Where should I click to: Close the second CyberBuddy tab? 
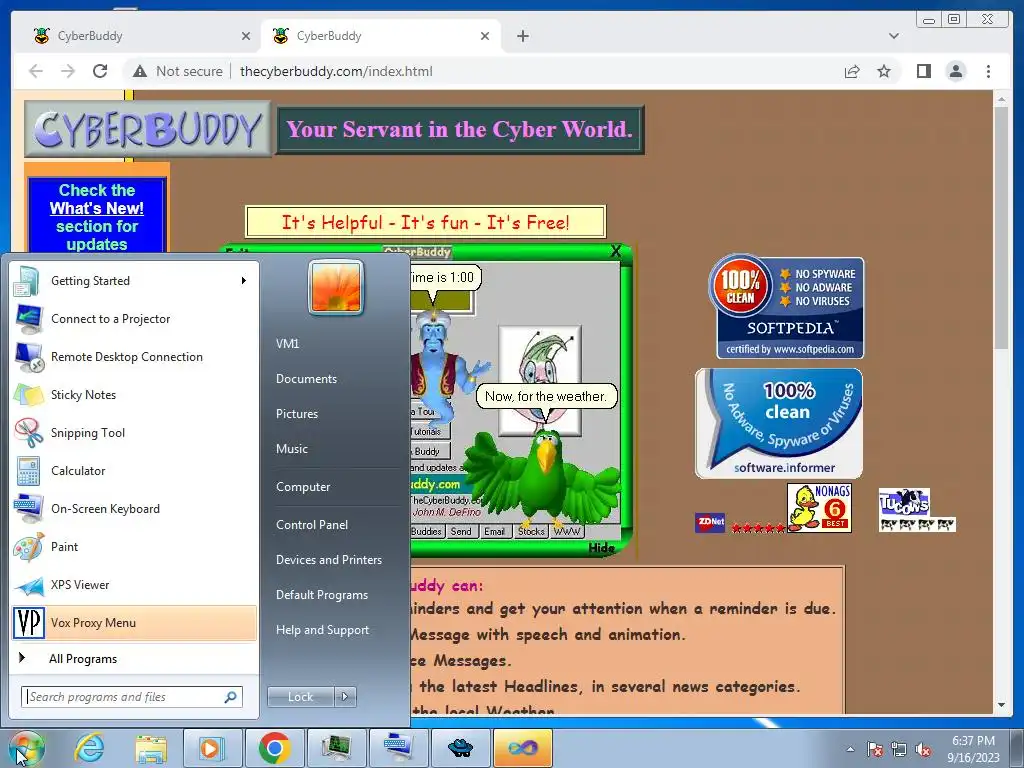click(x=485, y=36)
